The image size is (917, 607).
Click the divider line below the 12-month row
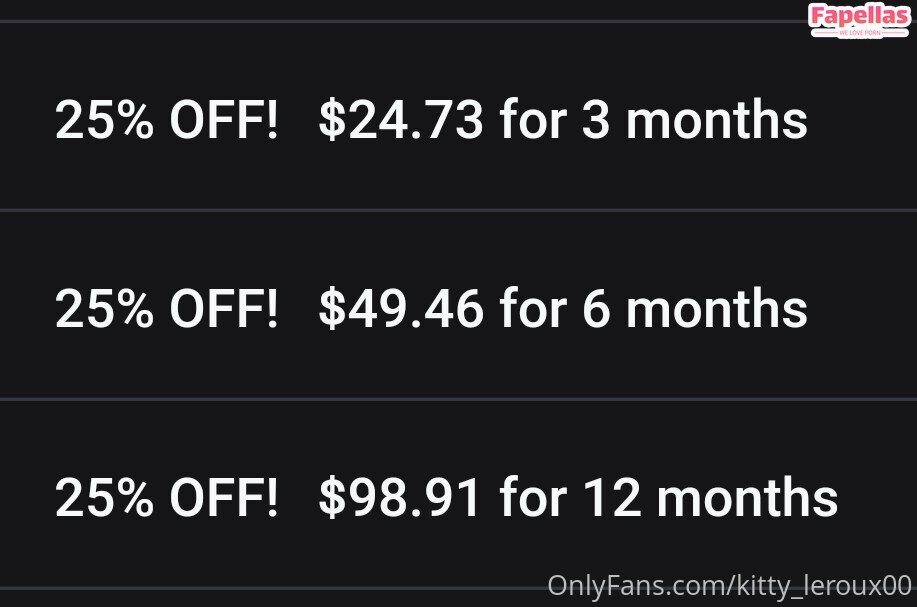click(x=270, y=587)
